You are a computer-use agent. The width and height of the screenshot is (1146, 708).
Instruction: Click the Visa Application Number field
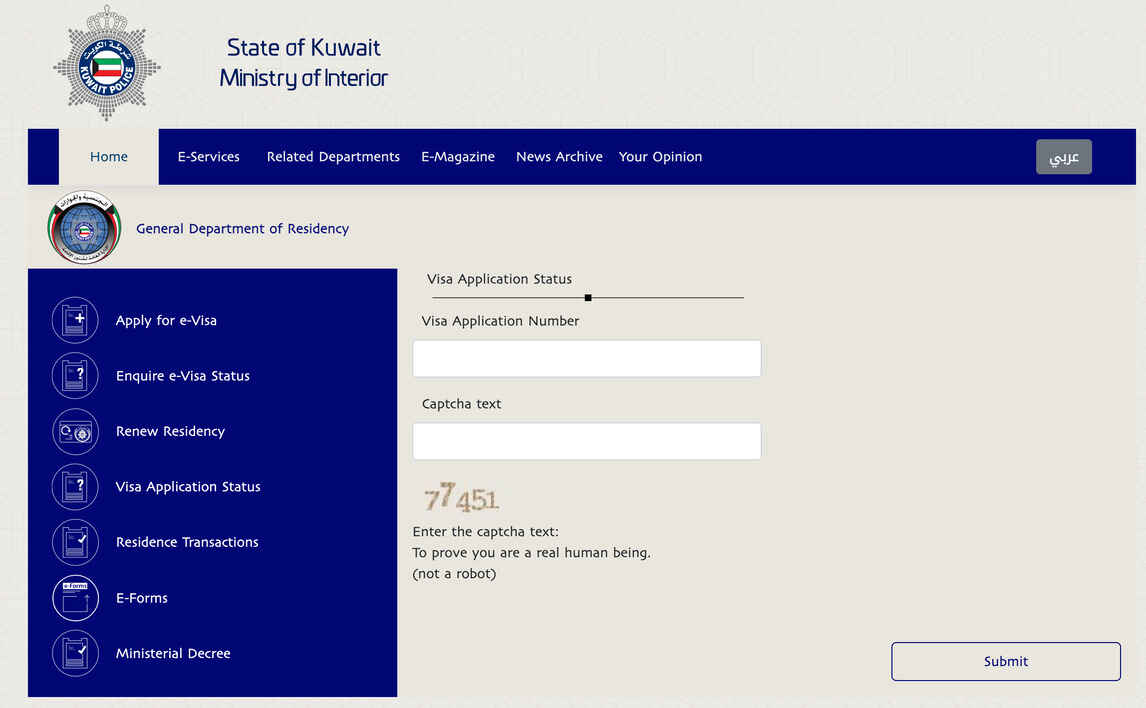click(x=586, y=358)
